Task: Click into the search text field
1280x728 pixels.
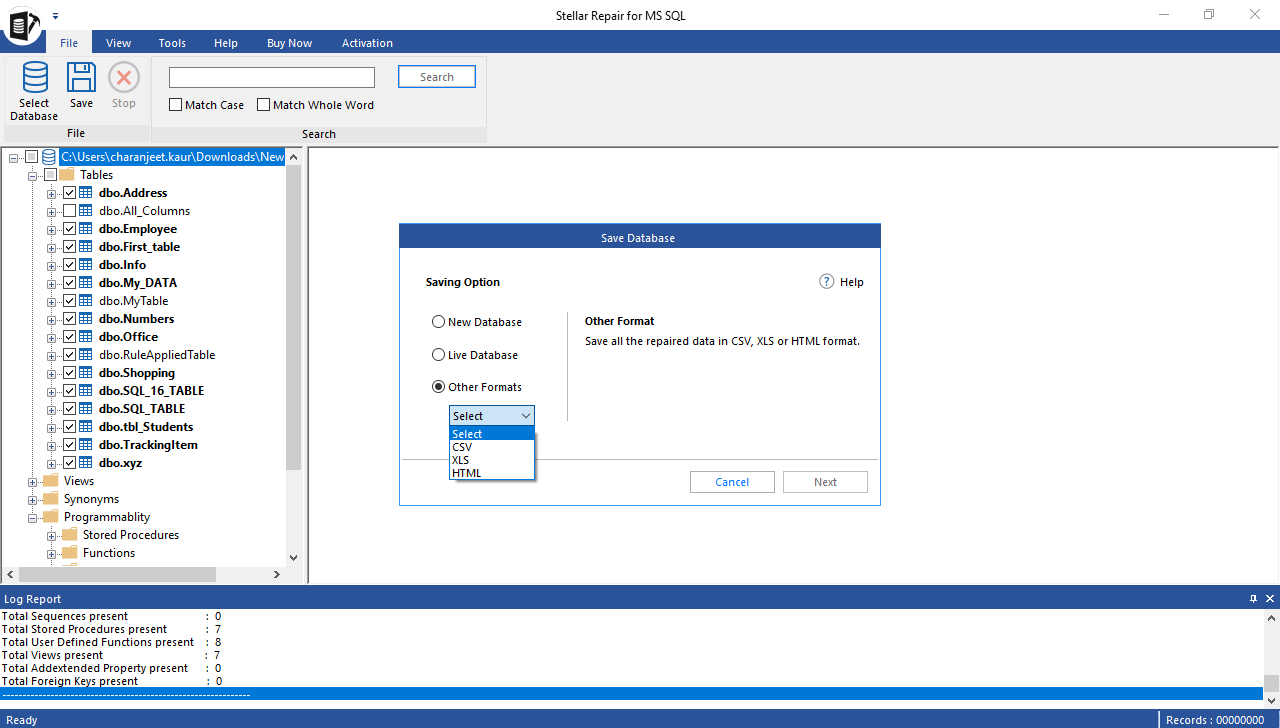Action: (x=272, y=77)
